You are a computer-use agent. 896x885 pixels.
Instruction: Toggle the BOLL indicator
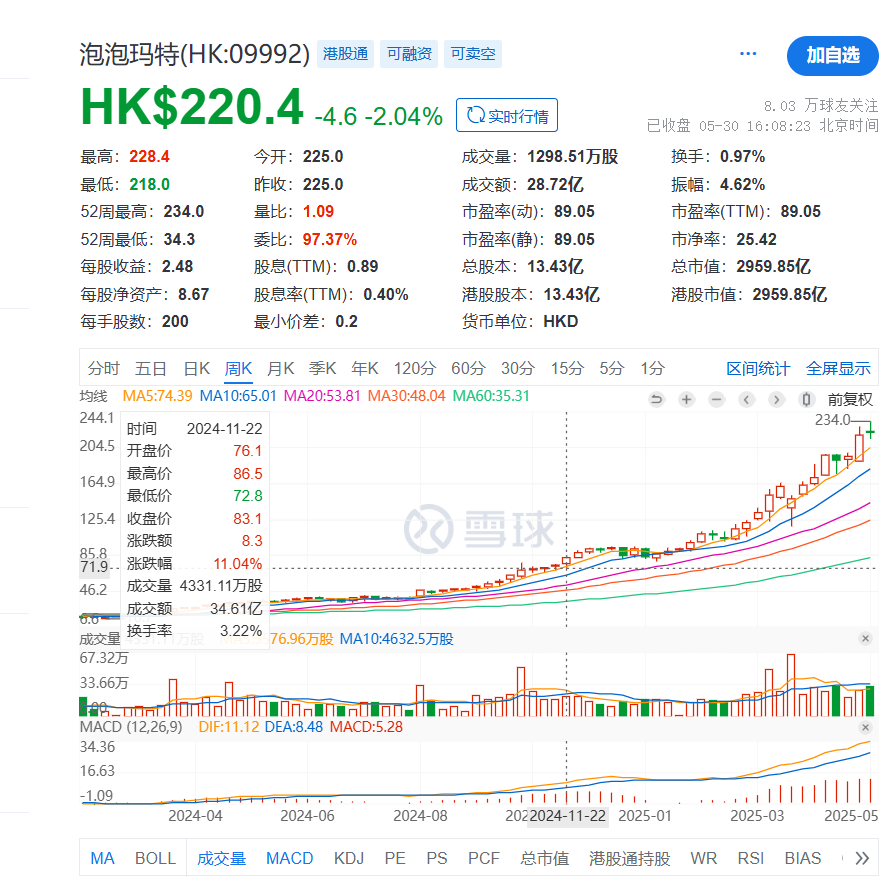coord(155,858)
